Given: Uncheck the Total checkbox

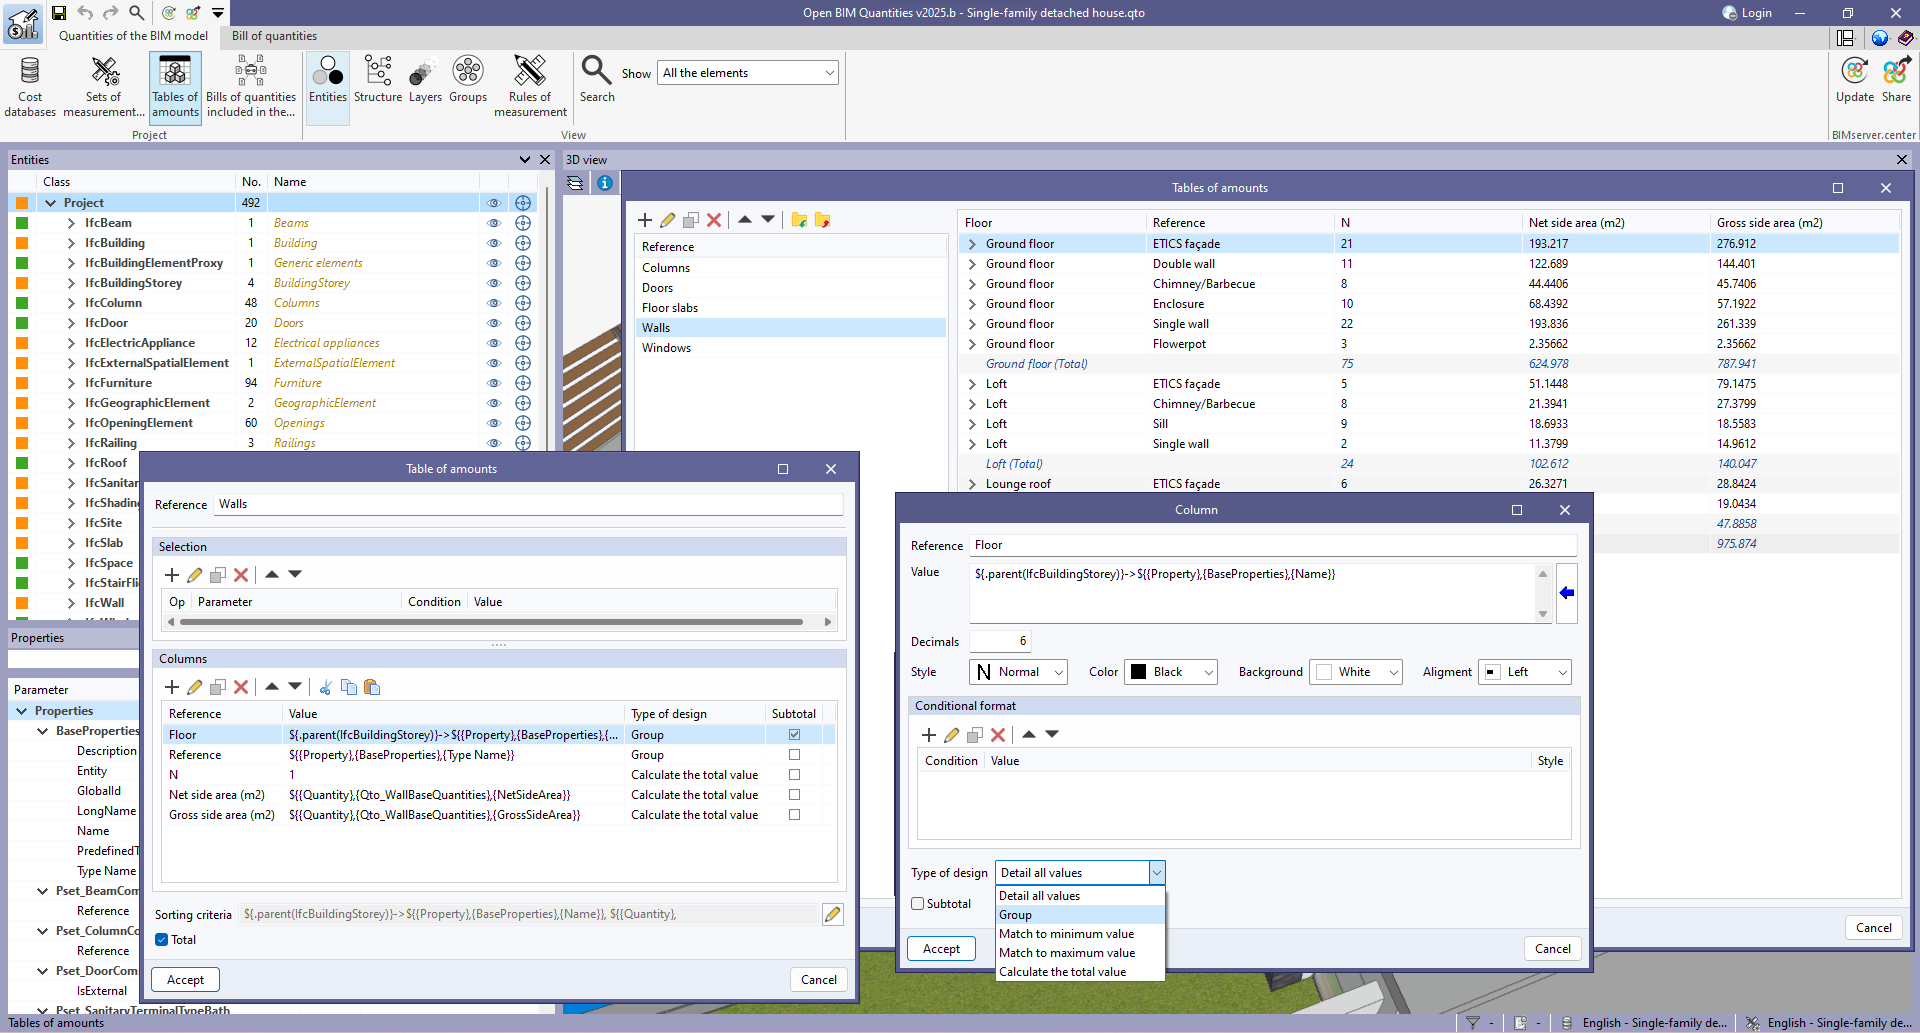Looking at the screenshot, I should point(162,940).
